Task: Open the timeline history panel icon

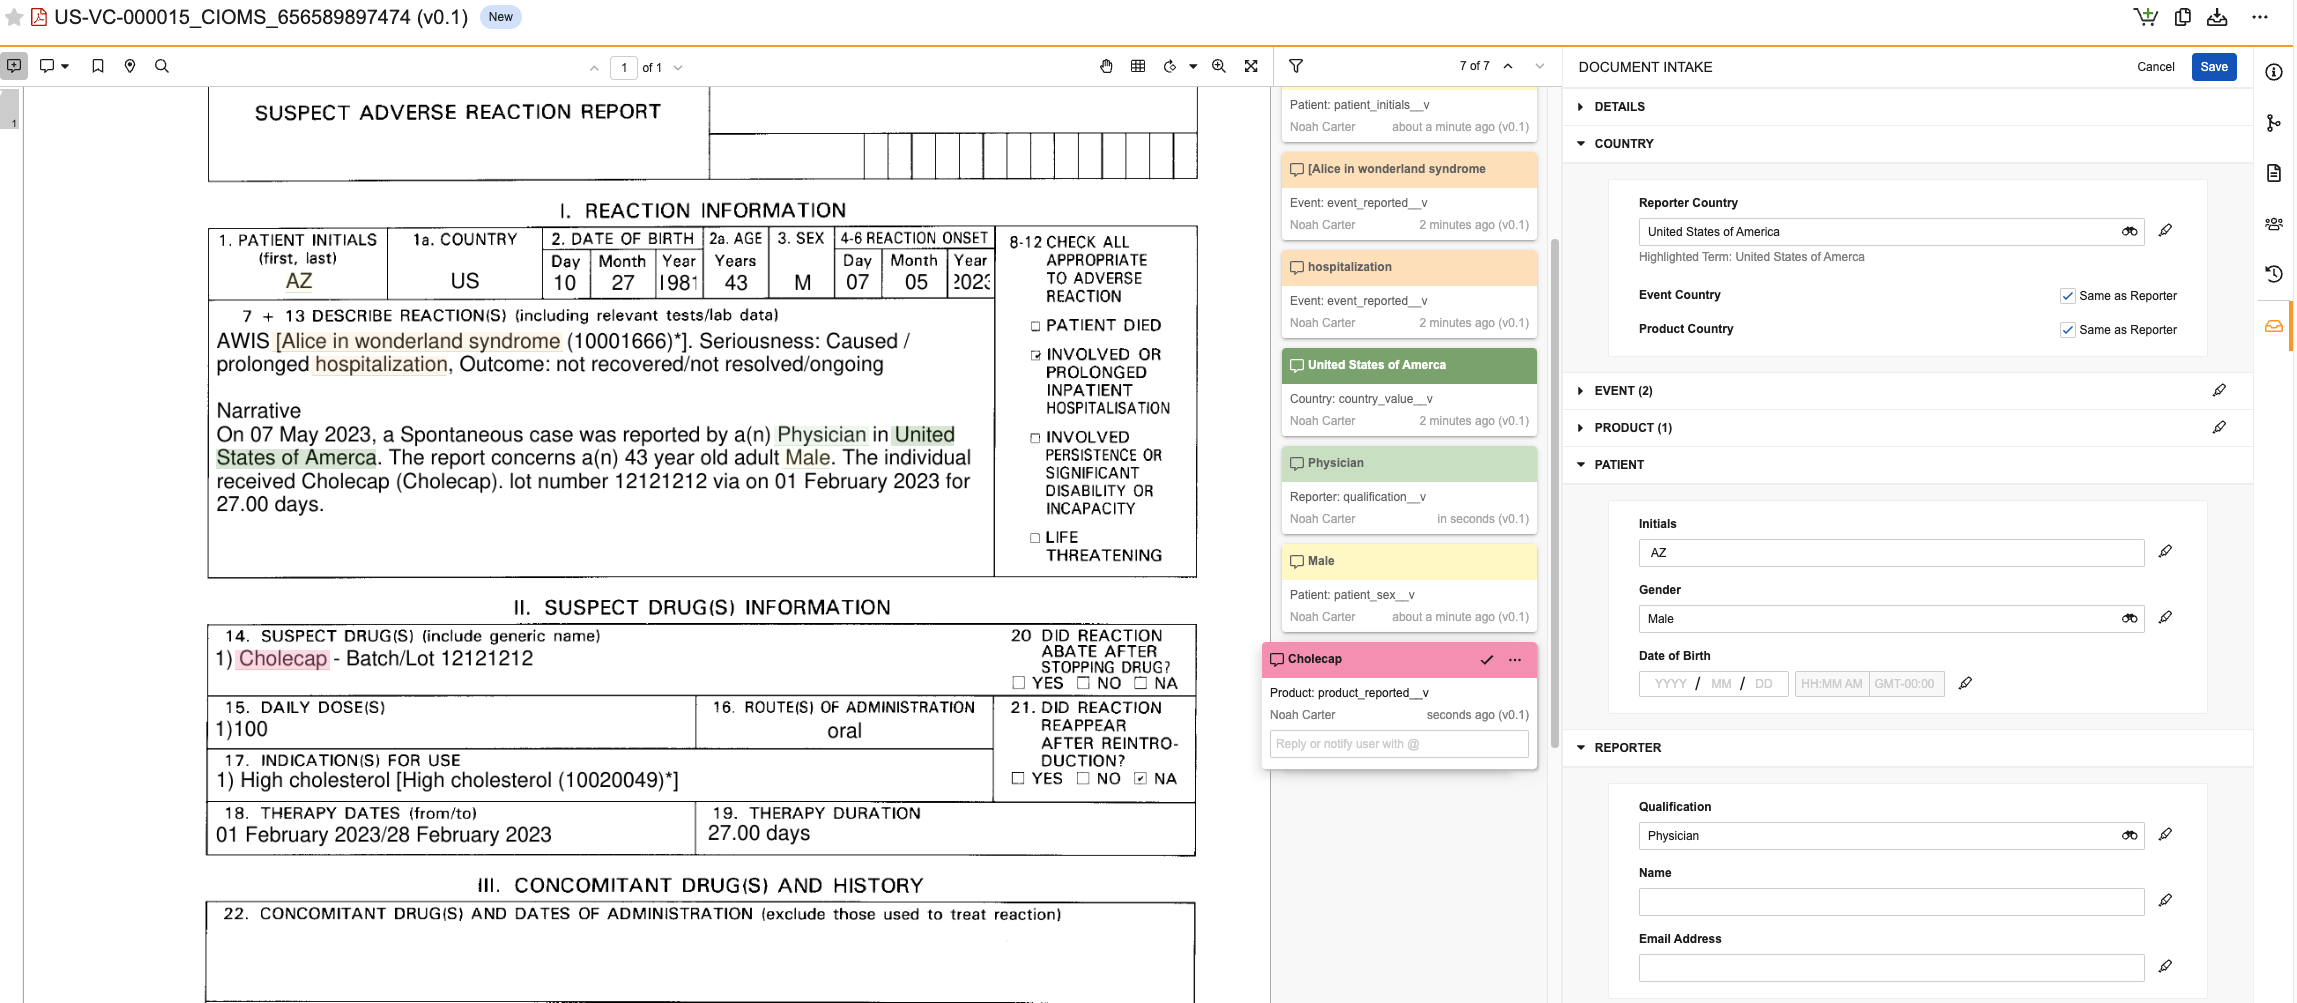Action: (2274, 274)
